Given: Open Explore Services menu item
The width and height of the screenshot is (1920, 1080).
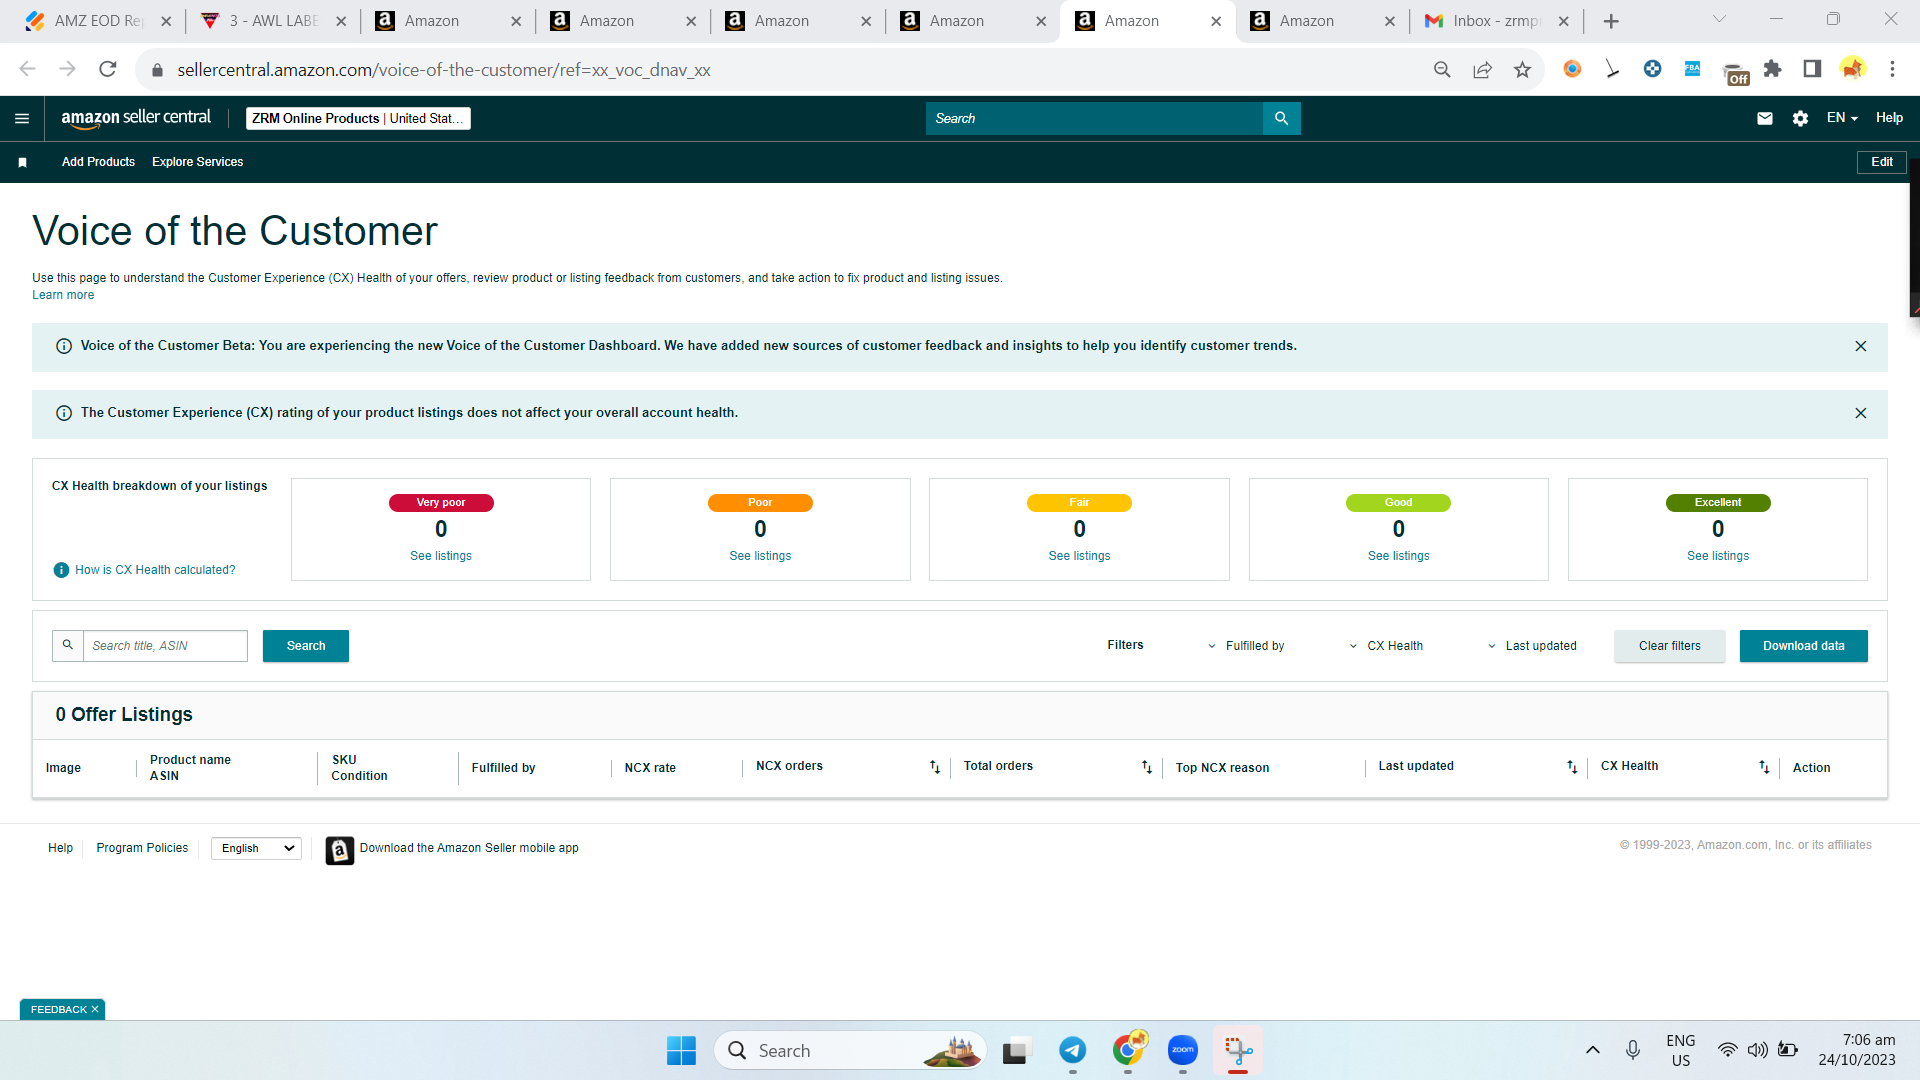Looking at the screenshot, I should click(x=197, y=162).
